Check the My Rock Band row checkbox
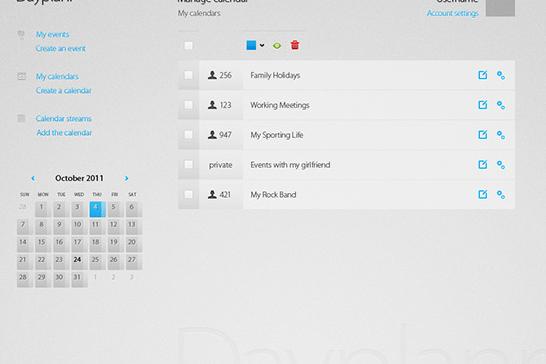The image size is (546, 364). [x=188, y=194]
